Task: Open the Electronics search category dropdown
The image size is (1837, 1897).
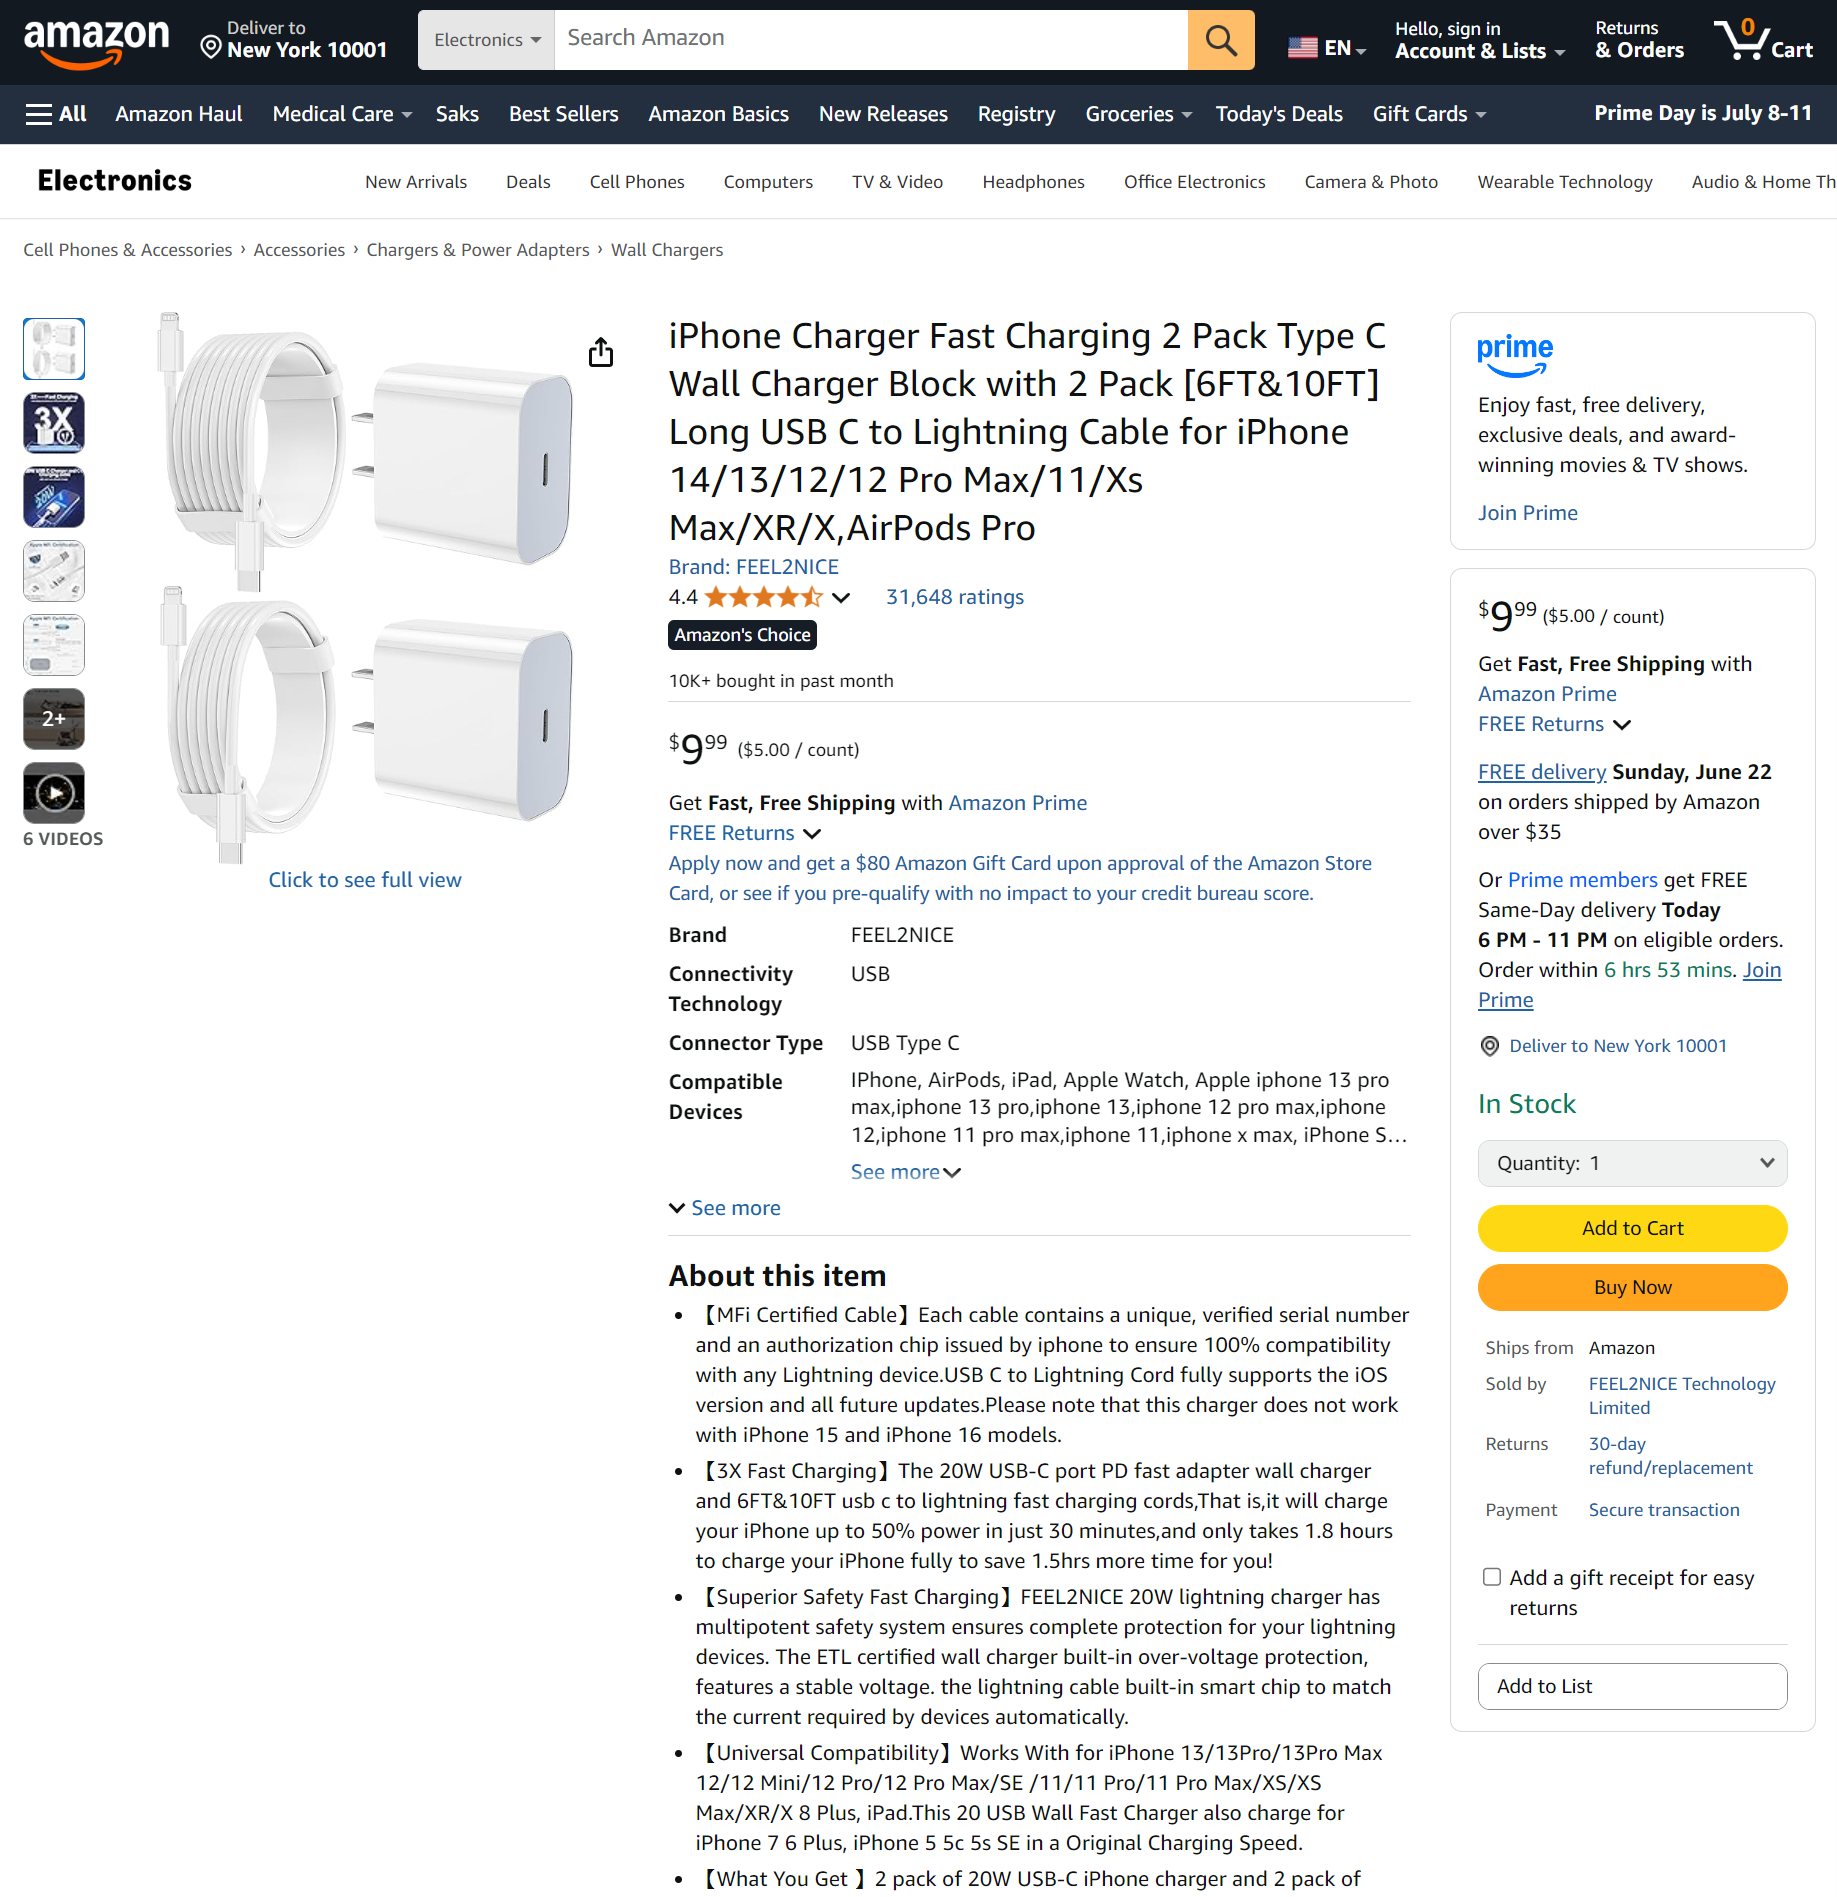Action: [486, 40]
